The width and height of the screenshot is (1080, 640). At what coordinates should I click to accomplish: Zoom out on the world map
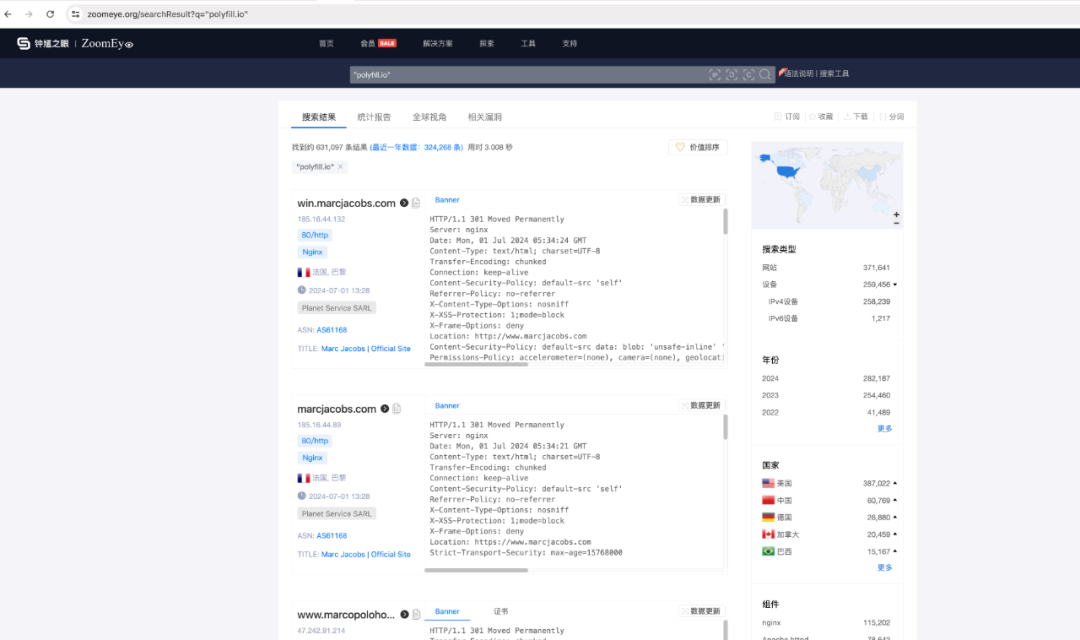896,223
